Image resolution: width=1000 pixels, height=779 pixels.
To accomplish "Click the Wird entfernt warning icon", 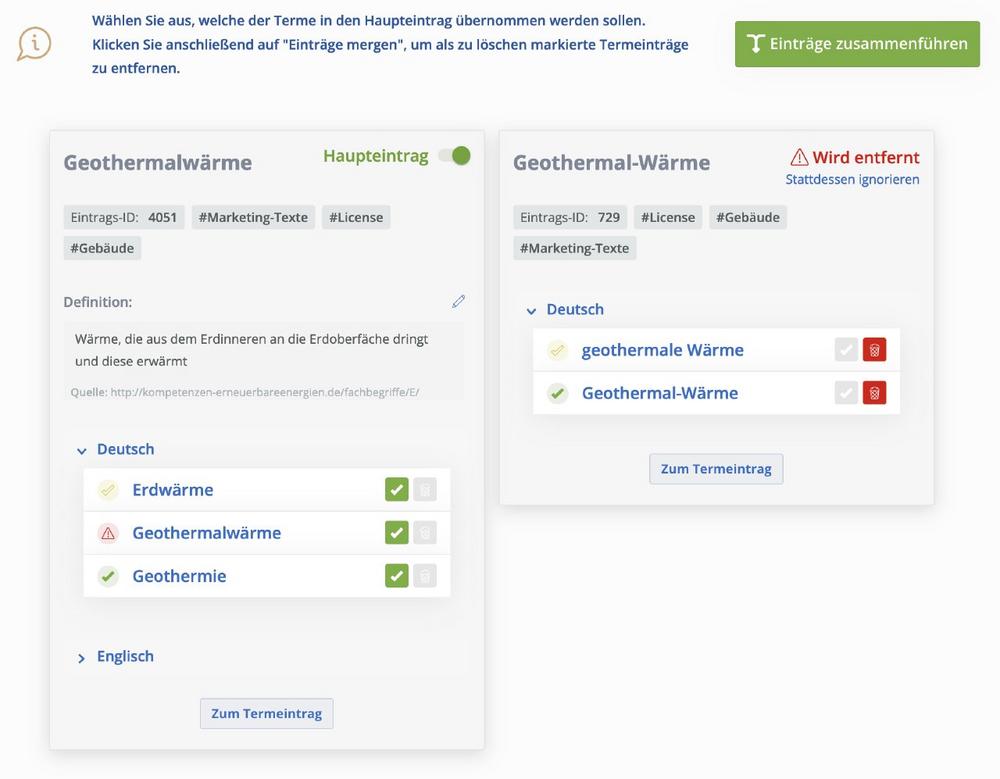I will click(x=799, y=157).
